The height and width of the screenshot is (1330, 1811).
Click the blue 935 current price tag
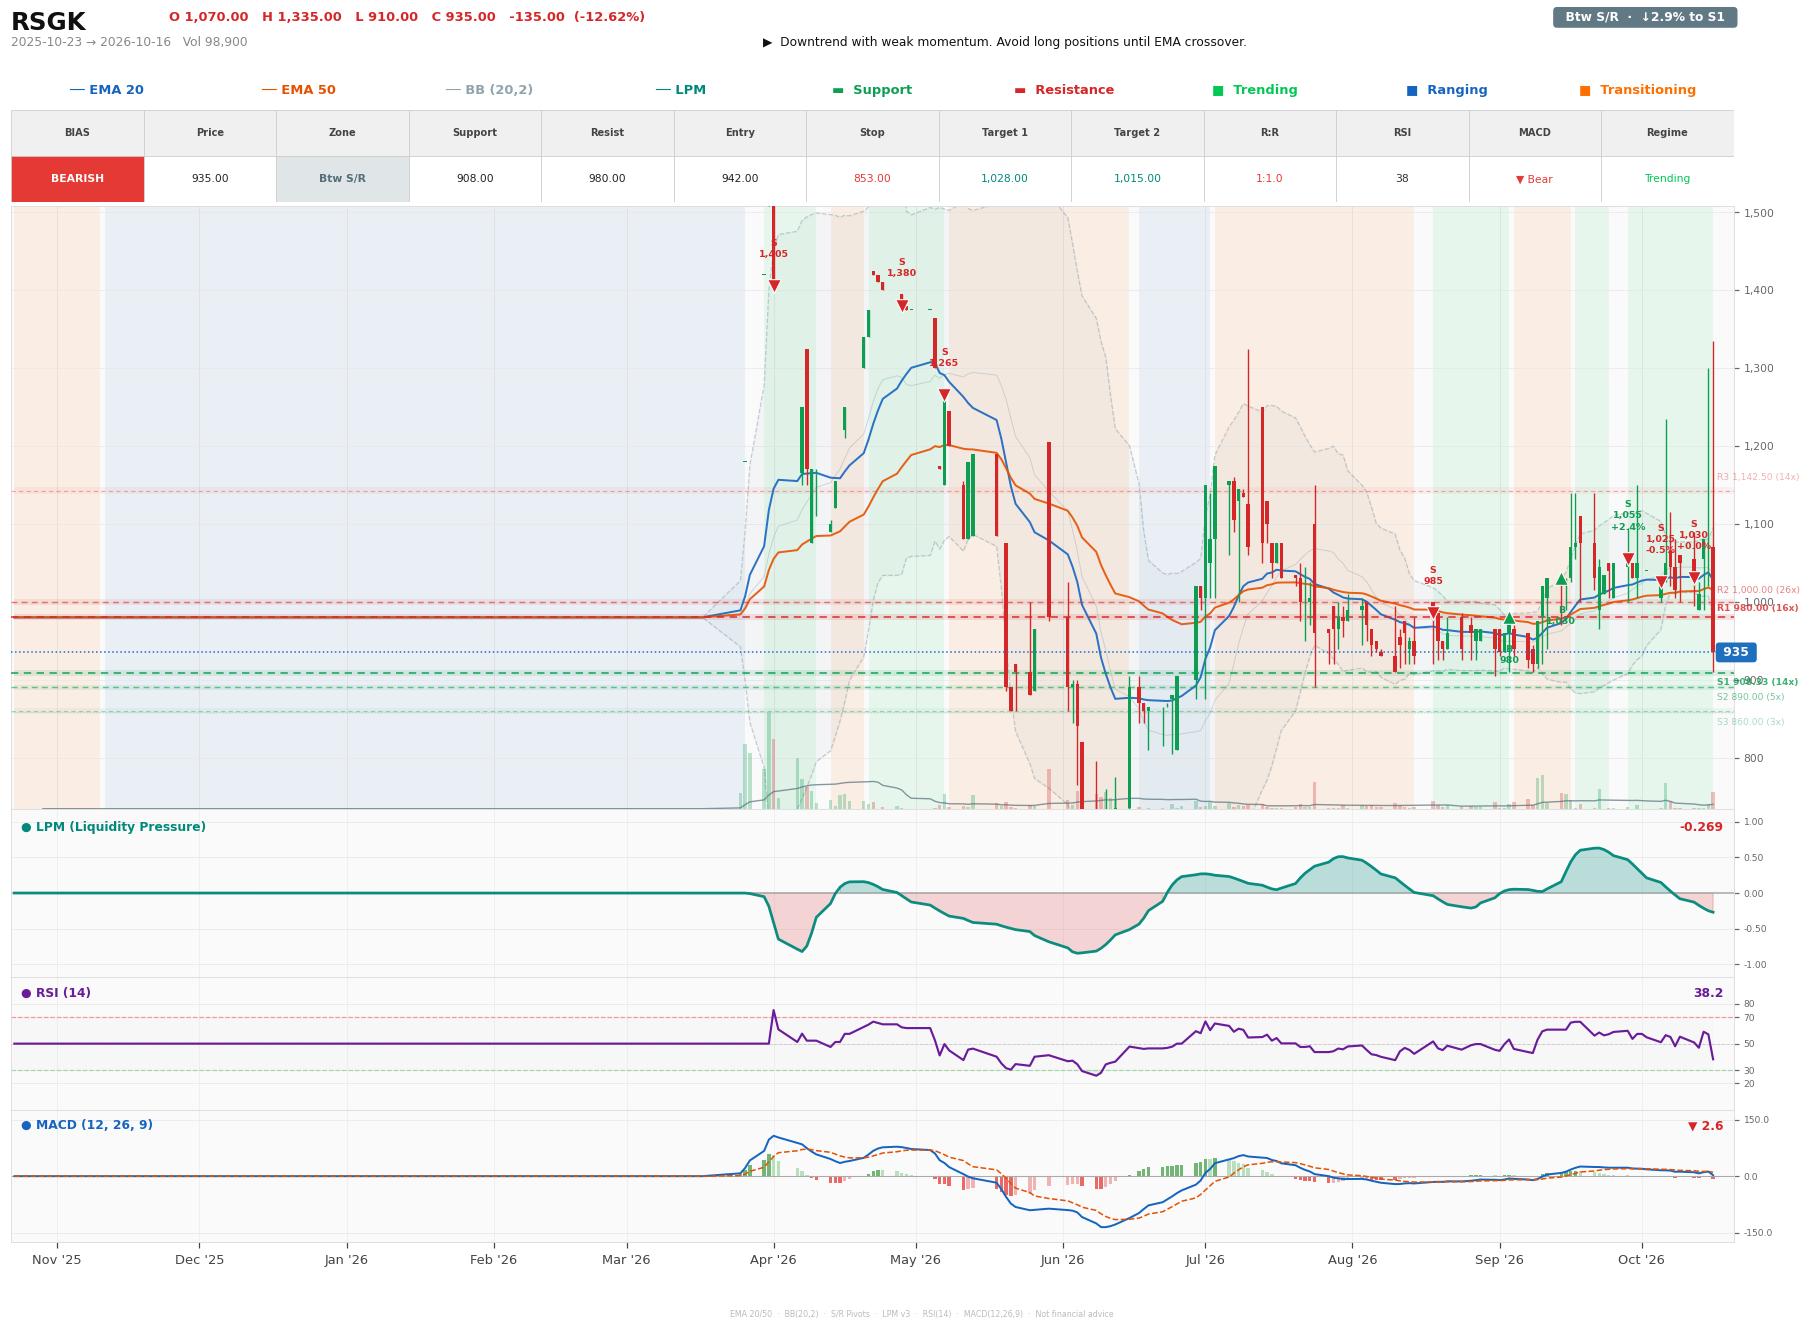click(1735, 652)
